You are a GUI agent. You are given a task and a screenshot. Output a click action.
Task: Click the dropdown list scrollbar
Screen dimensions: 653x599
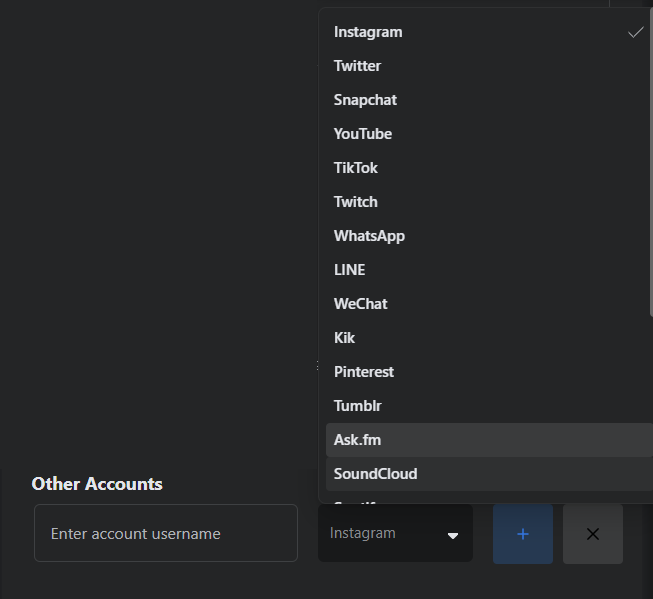[651, 163]
